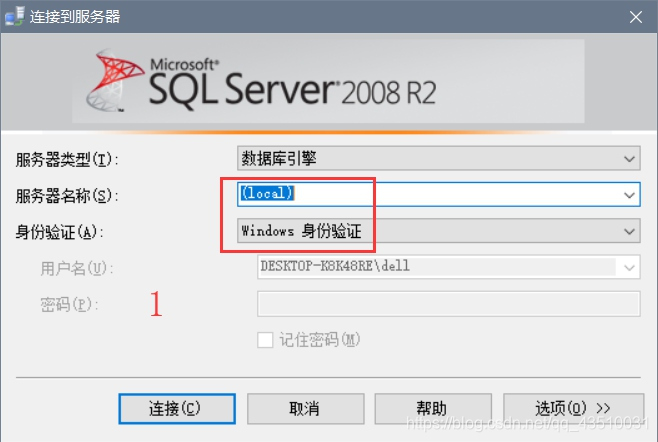Click the DESKTOP-K8K48RE\dell username field

coord(449,267)
